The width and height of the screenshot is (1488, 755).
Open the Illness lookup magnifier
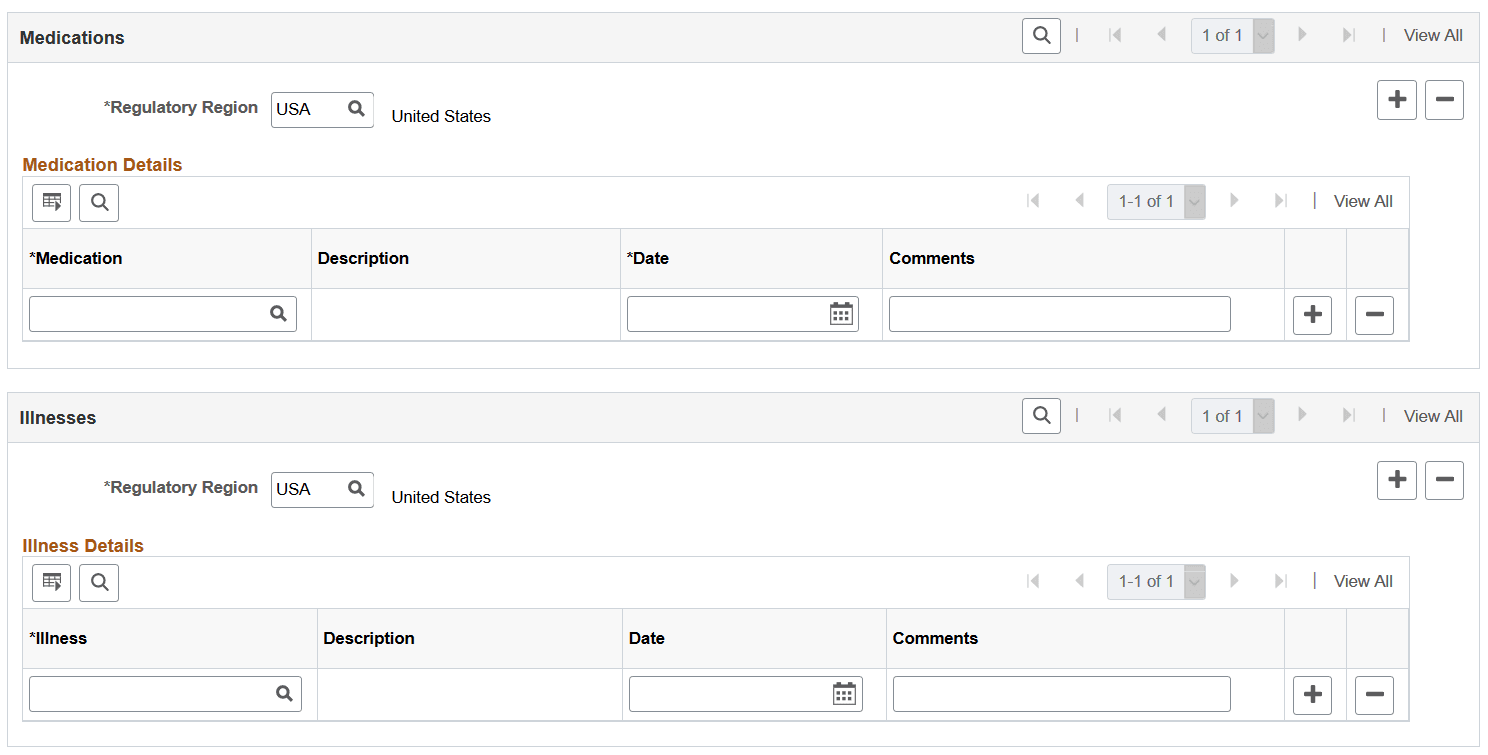click(x=284, y=694)
